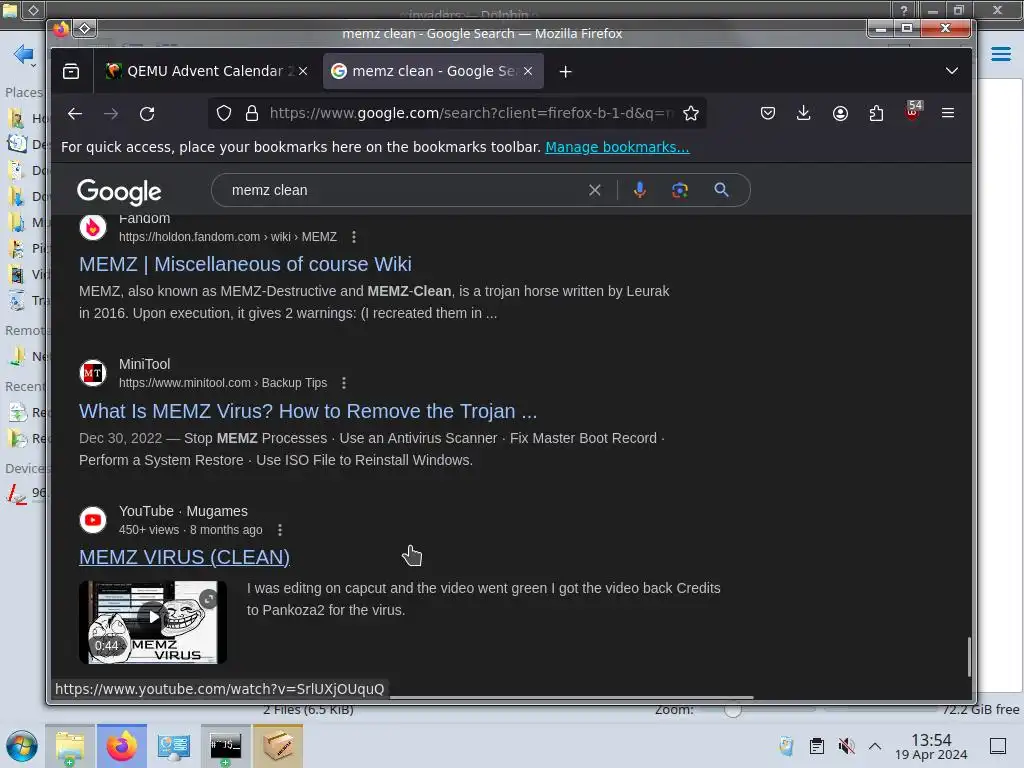Click the padlock site info icon

(x=251, y=114)
